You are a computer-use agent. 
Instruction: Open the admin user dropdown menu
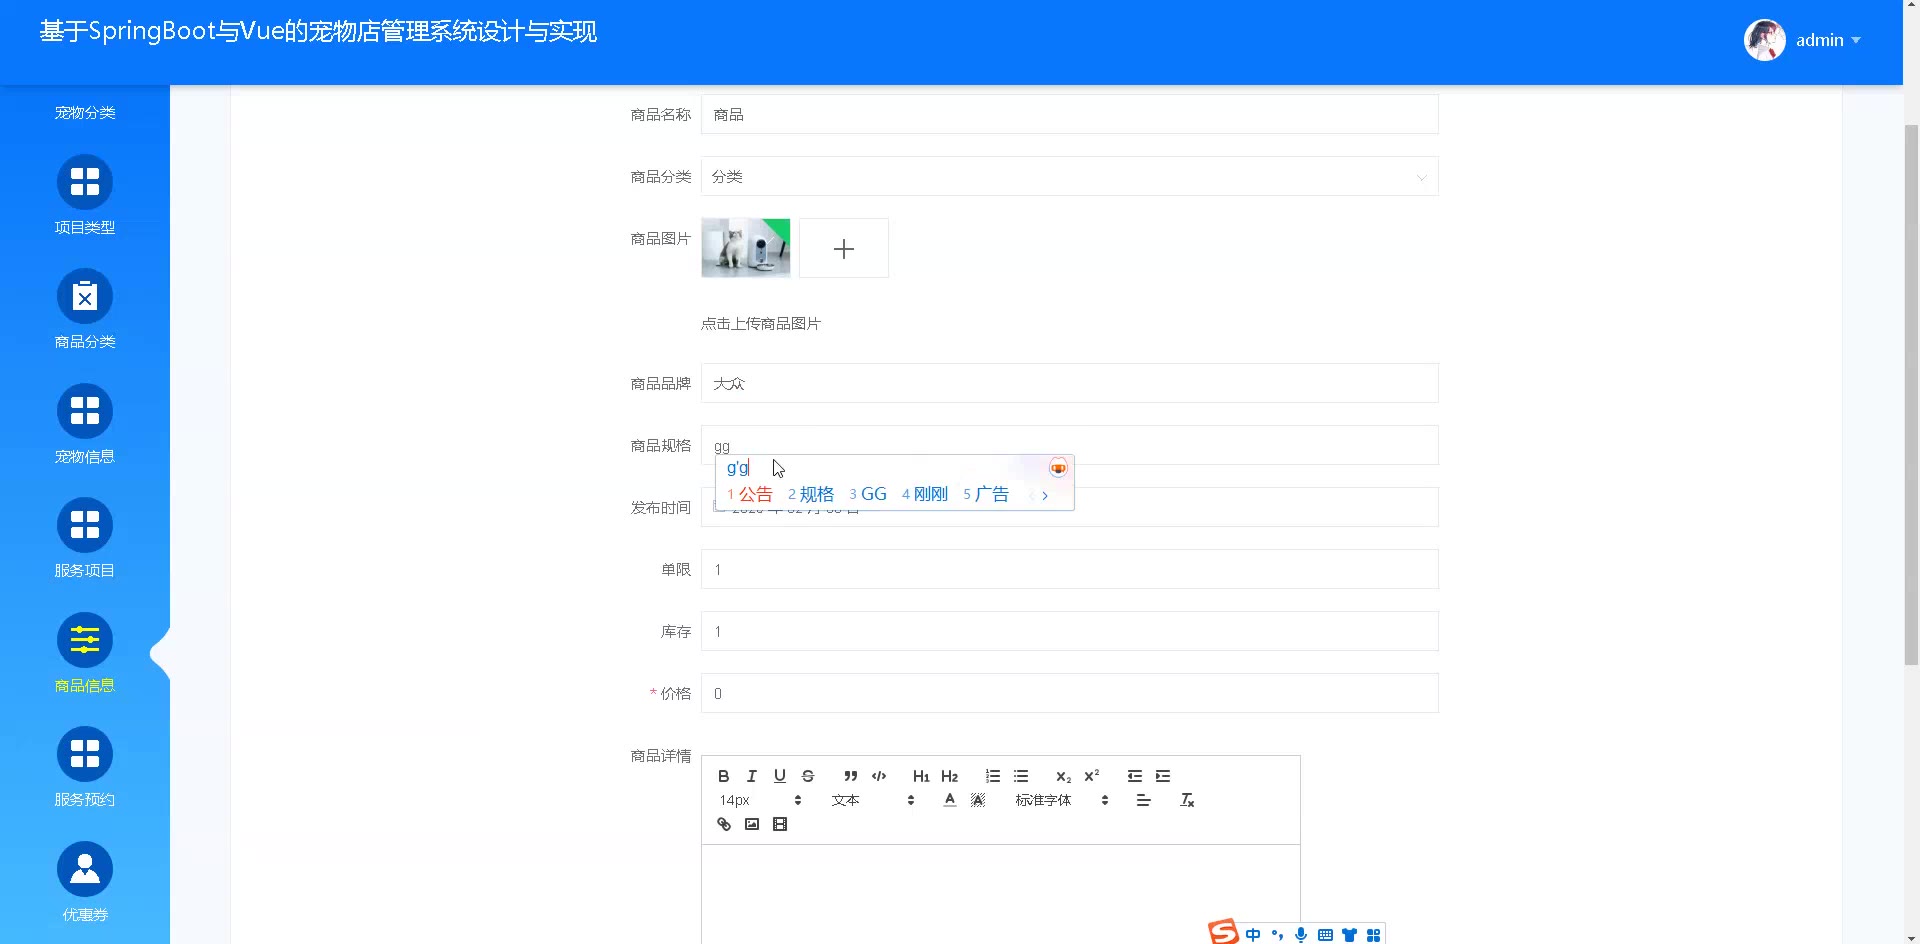pos(1828,40)
